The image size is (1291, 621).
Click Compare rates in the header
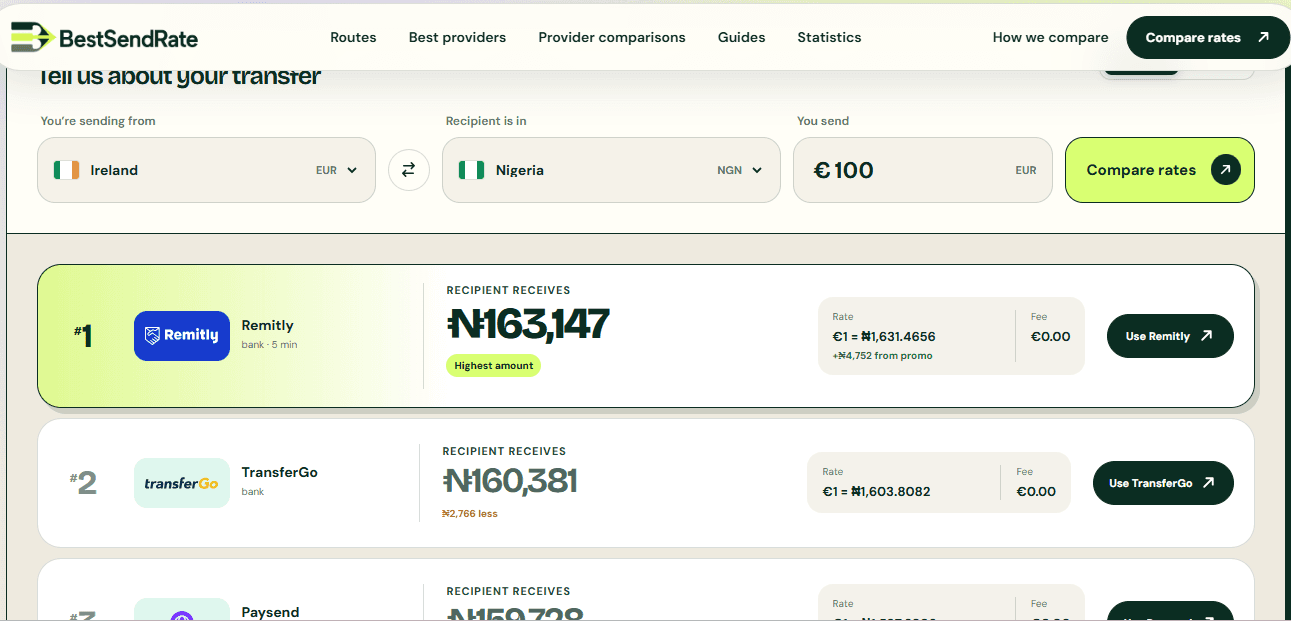1208,37
